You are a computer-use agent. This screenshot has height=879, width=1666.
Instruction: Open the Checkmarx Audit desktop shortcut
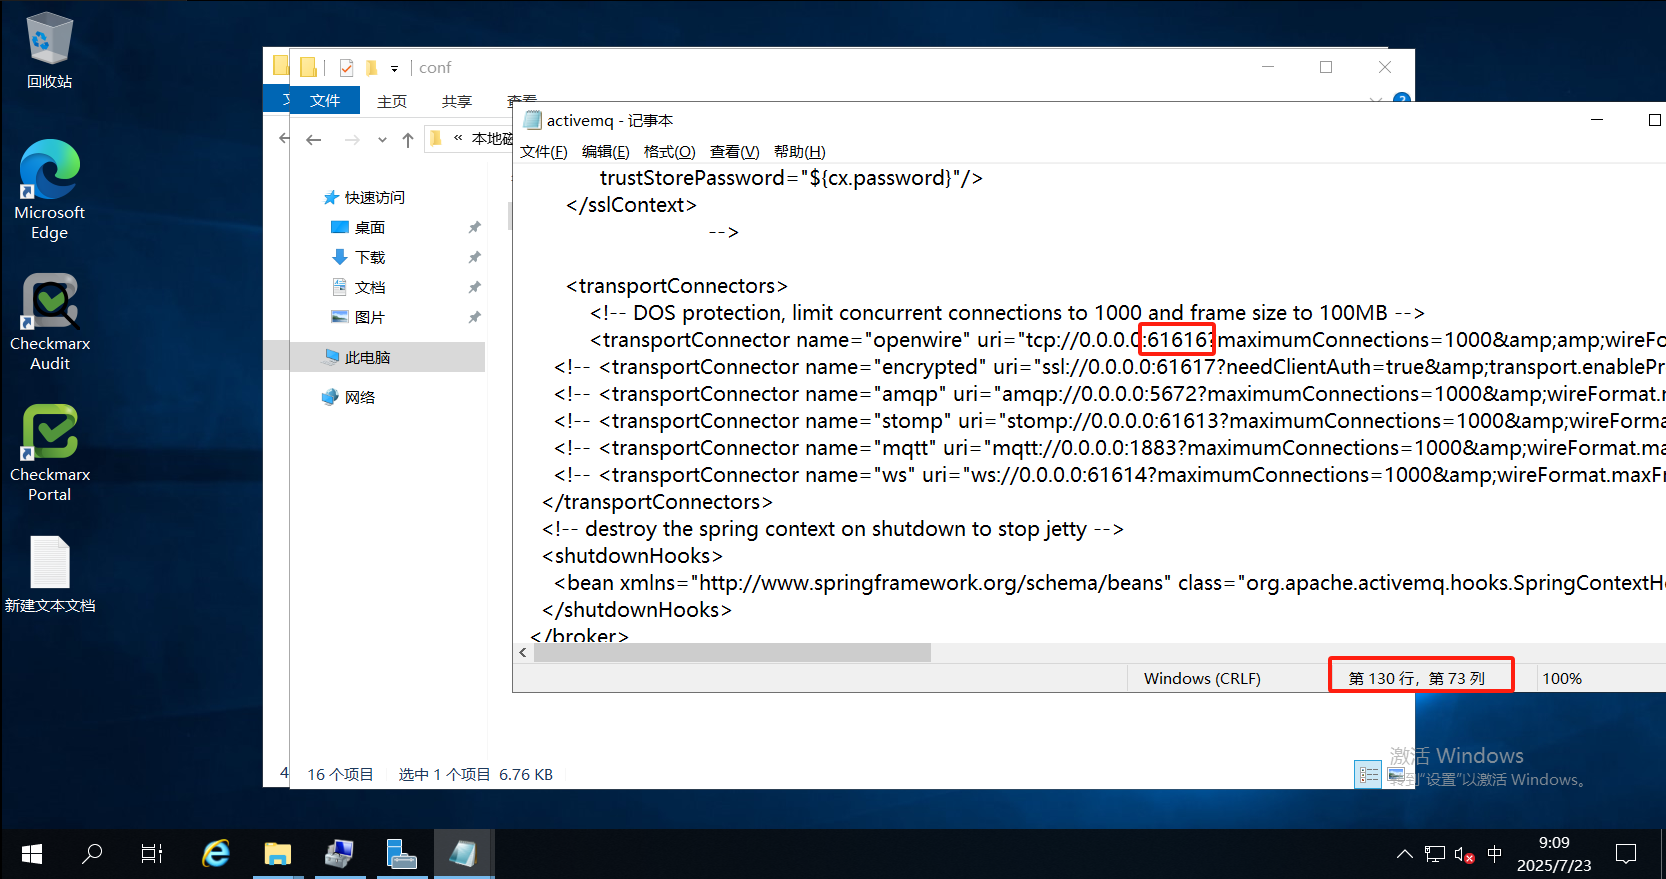pos(49,322)
